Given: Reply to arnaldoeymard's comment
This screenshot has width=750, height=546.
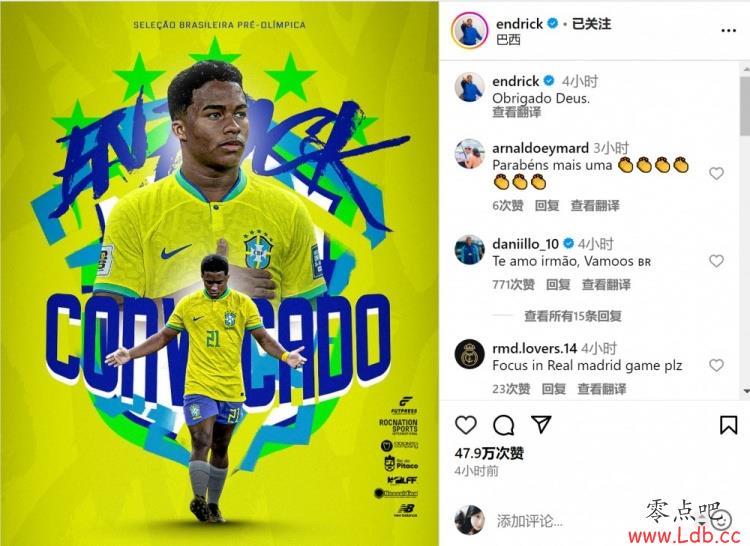Looking at the screenshot, I should 547,206.
